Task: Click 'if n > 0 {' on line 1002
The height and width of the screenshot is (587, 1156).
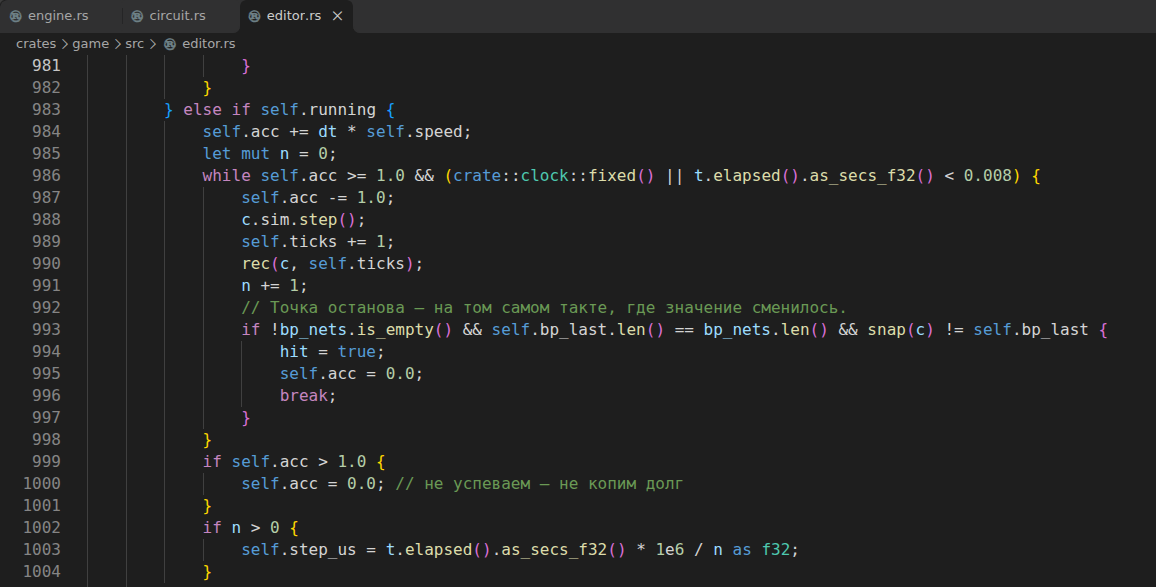Action: coord(251,528)
